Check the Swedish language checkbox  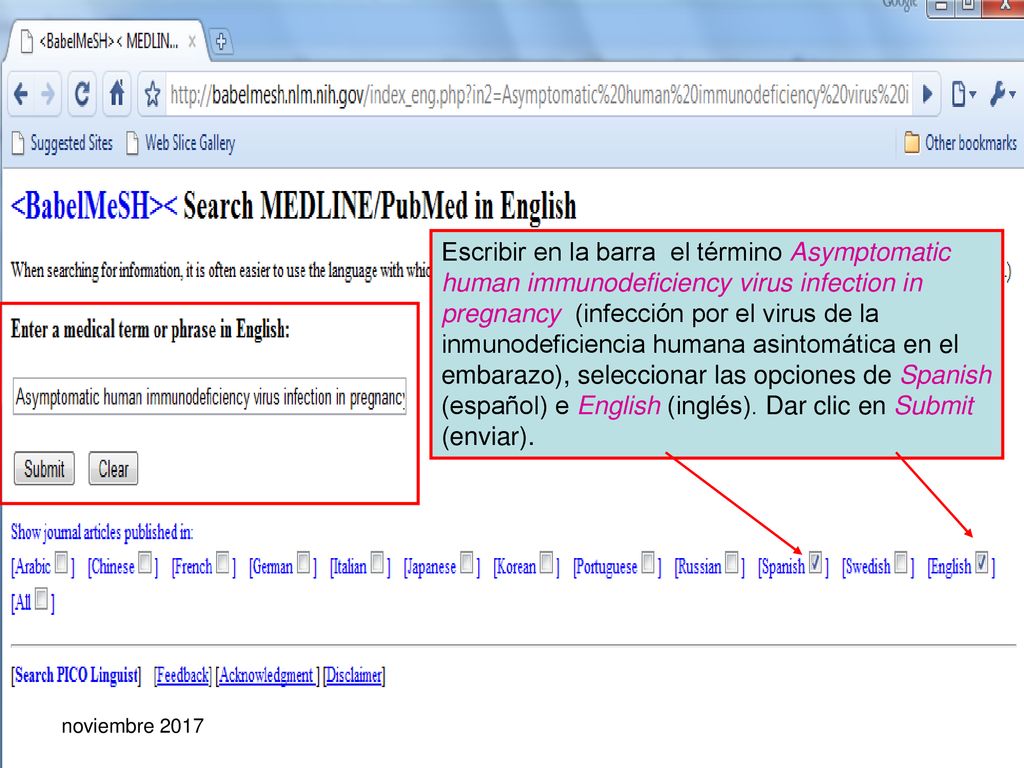(x=901, y=562)
